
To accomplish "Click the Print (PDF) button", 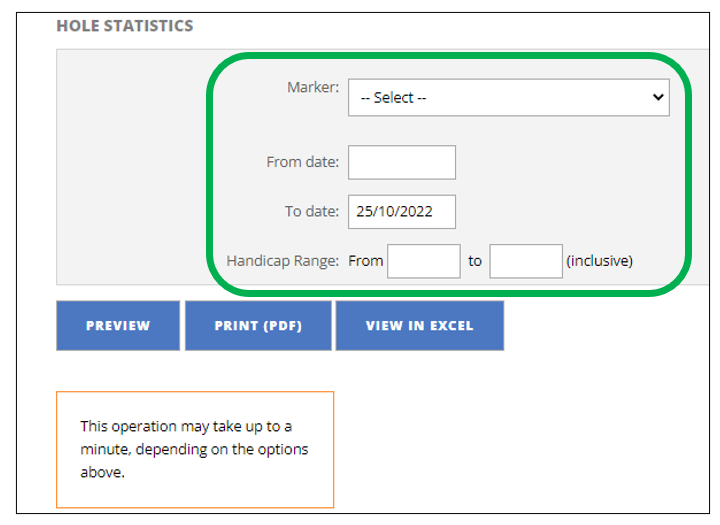I will (x=258, y=326).
